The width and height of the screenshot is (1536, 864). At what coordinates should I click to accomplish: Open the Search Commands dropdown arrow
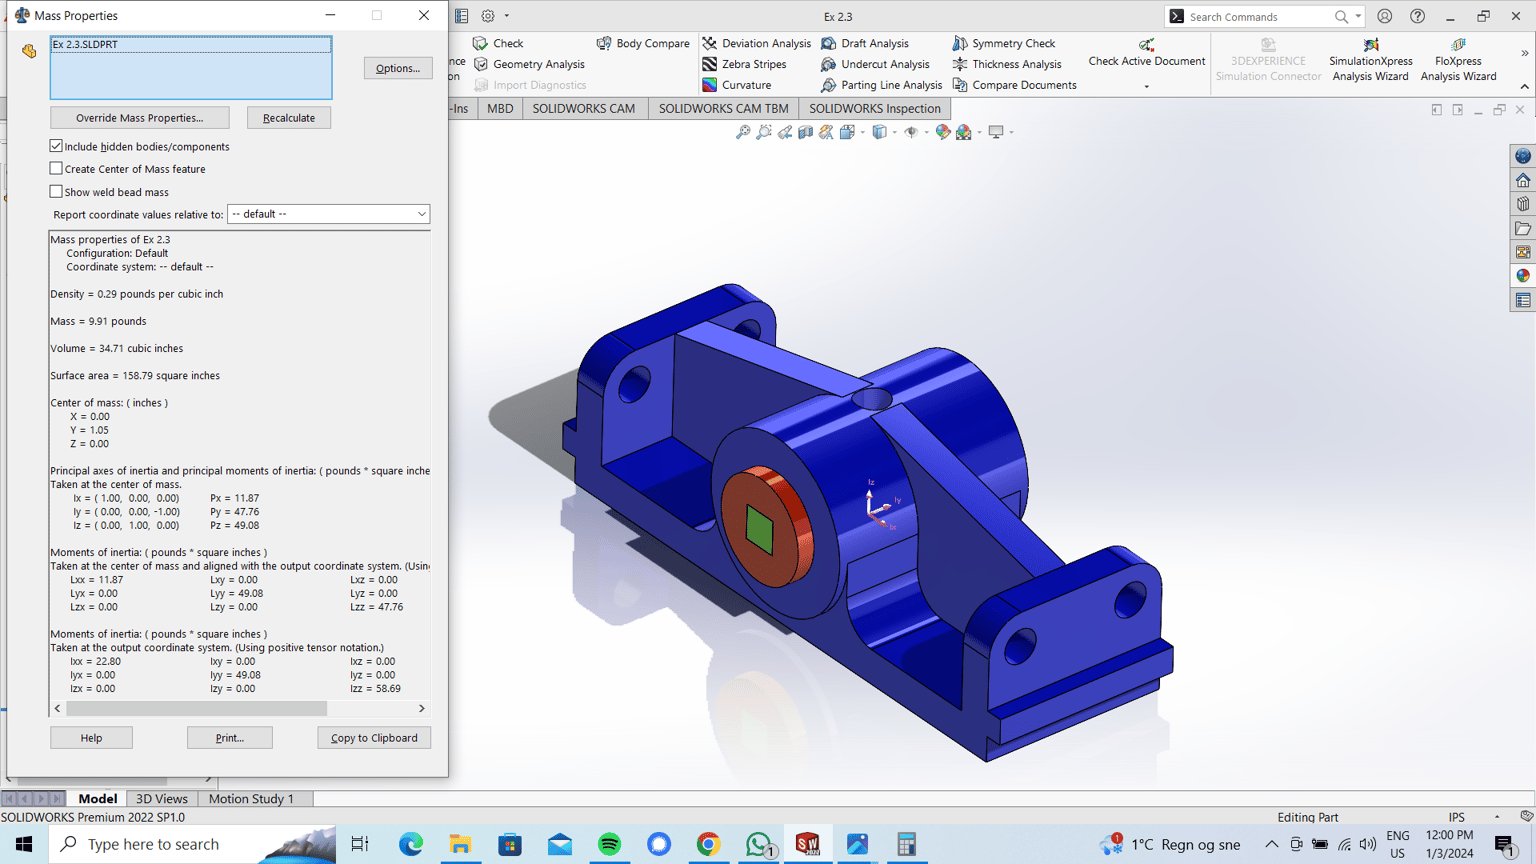1358,17
